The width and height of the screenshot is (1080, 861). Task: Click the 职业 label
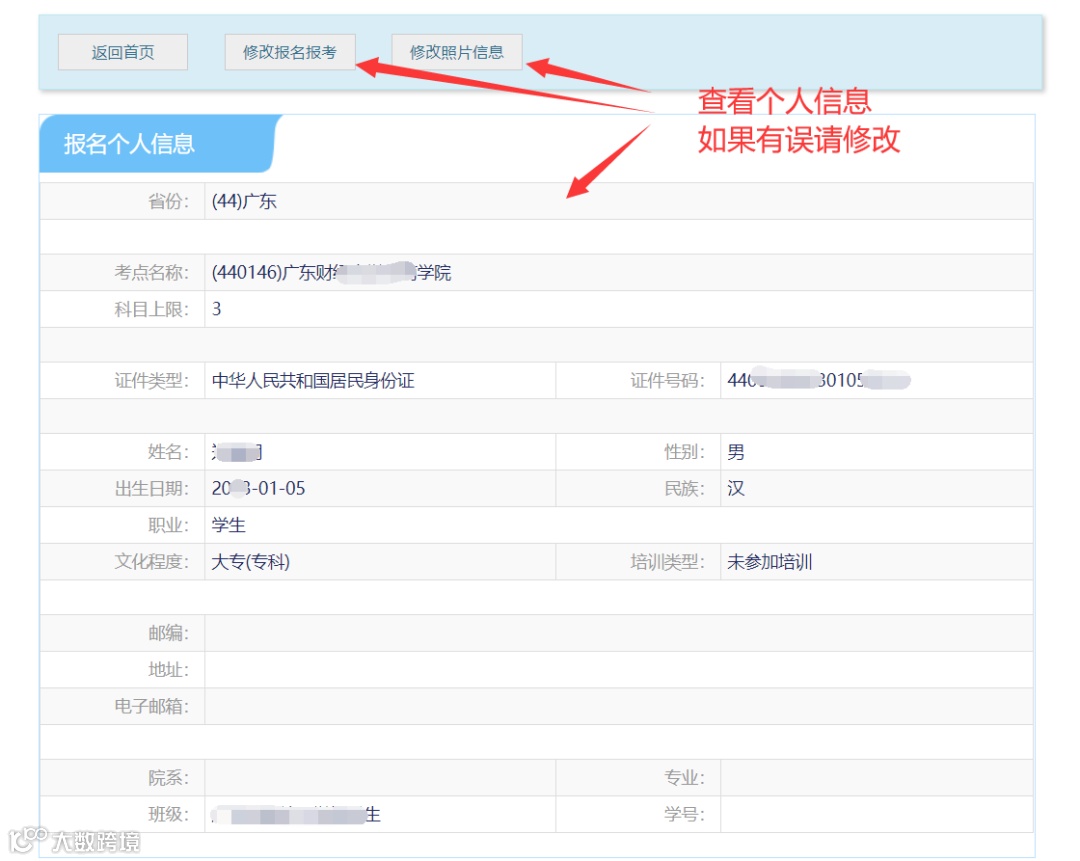coord(168,526)
